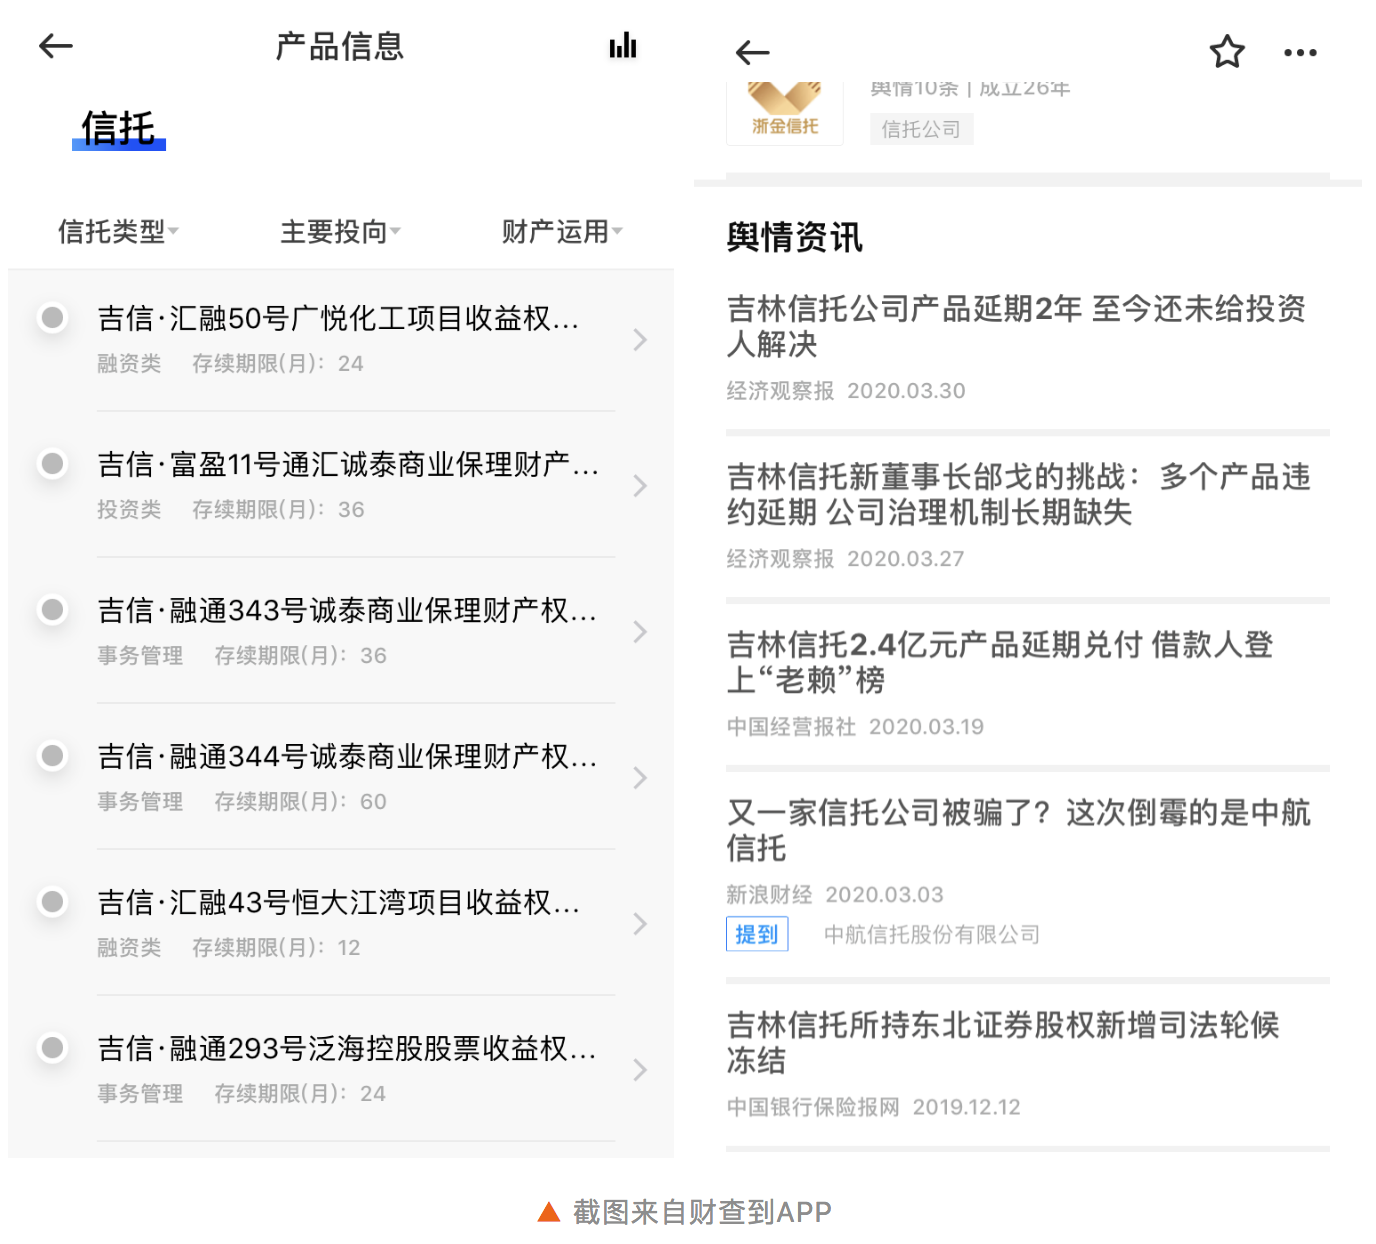Viewport: 1376px width, 1244px height.
Task: Read article 吉林信托公司产品延期2年
Action: coord(1016,326)
